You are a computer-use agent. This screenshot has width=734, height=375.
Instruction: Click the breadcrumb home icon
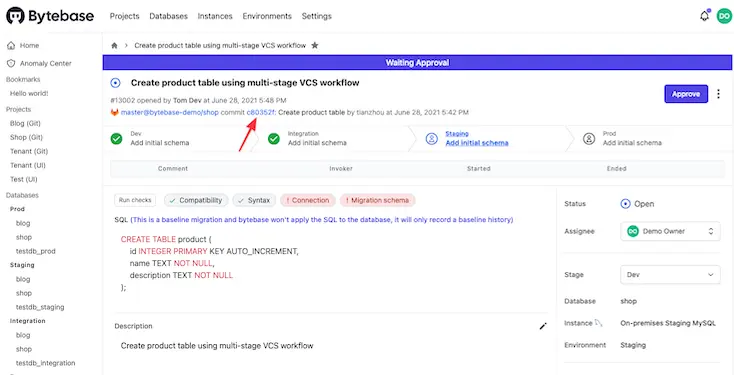114,45
